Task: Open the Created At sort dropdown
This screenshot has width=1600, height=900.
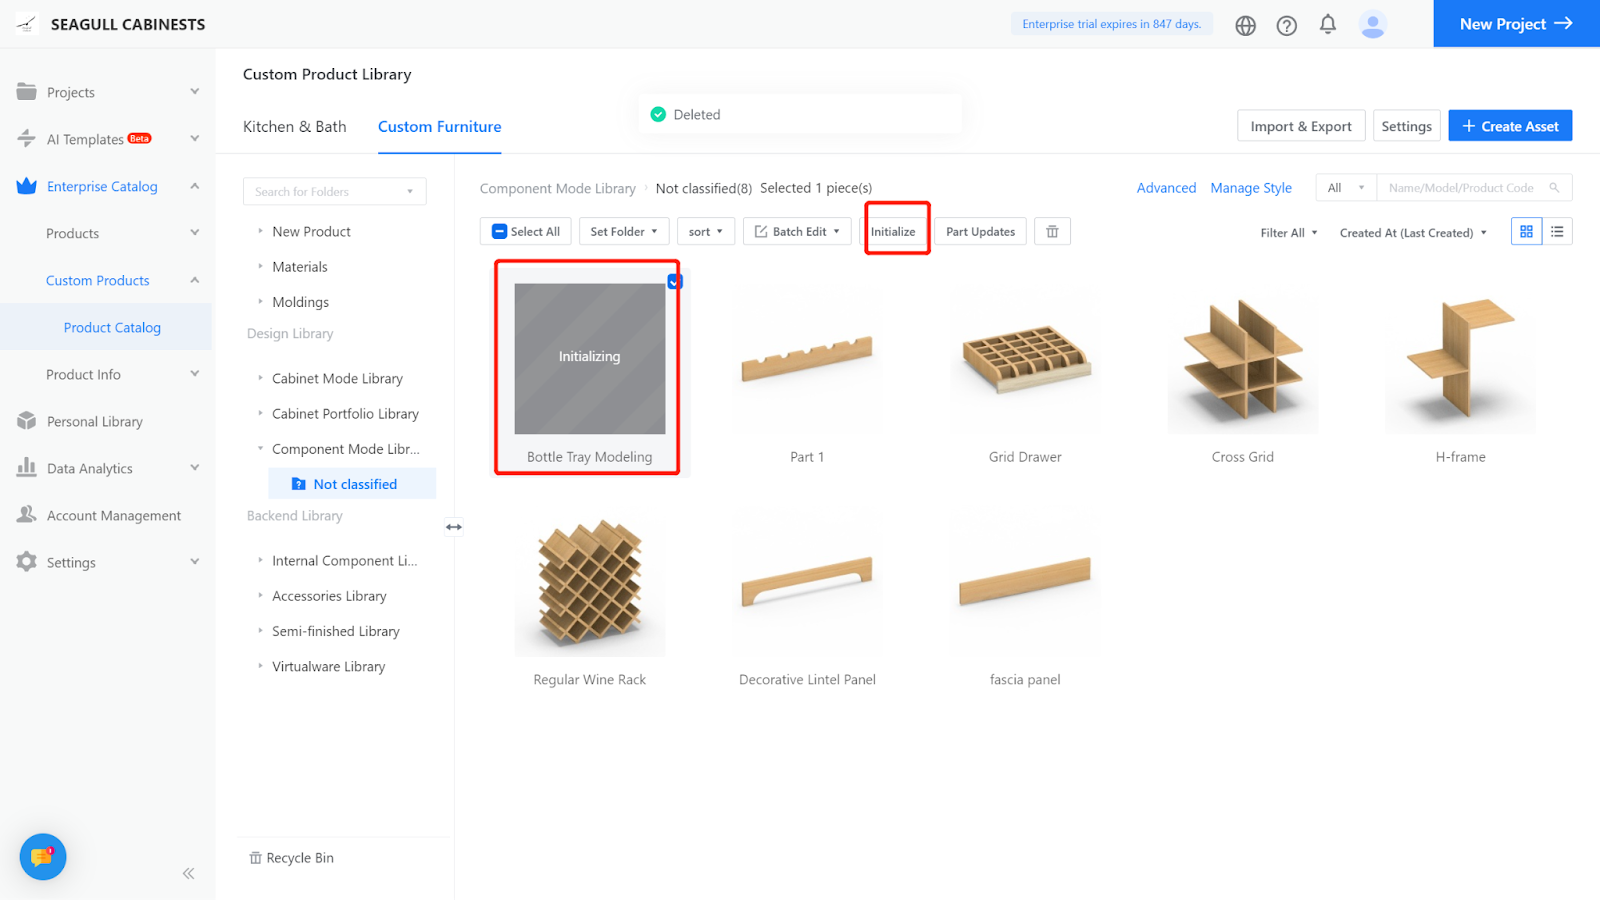Action: pyautogui.click(x=1412, y=233)
